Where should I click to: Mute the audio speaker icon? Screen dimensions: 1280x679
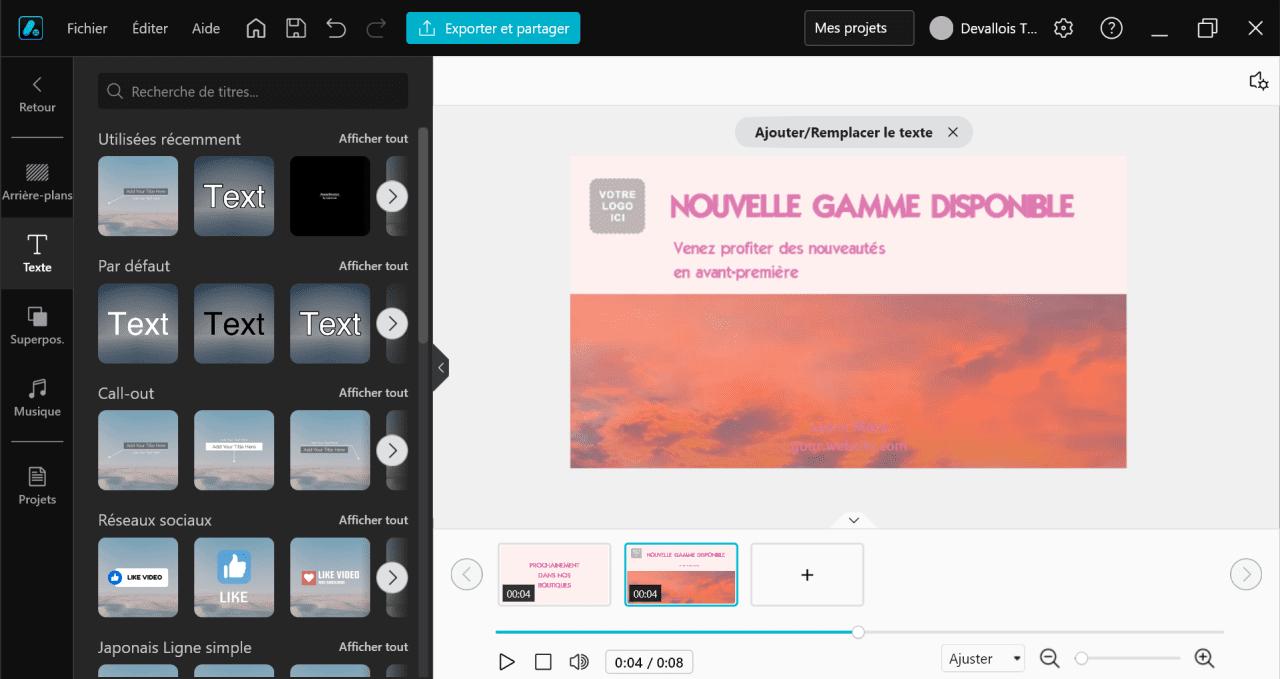579,661
